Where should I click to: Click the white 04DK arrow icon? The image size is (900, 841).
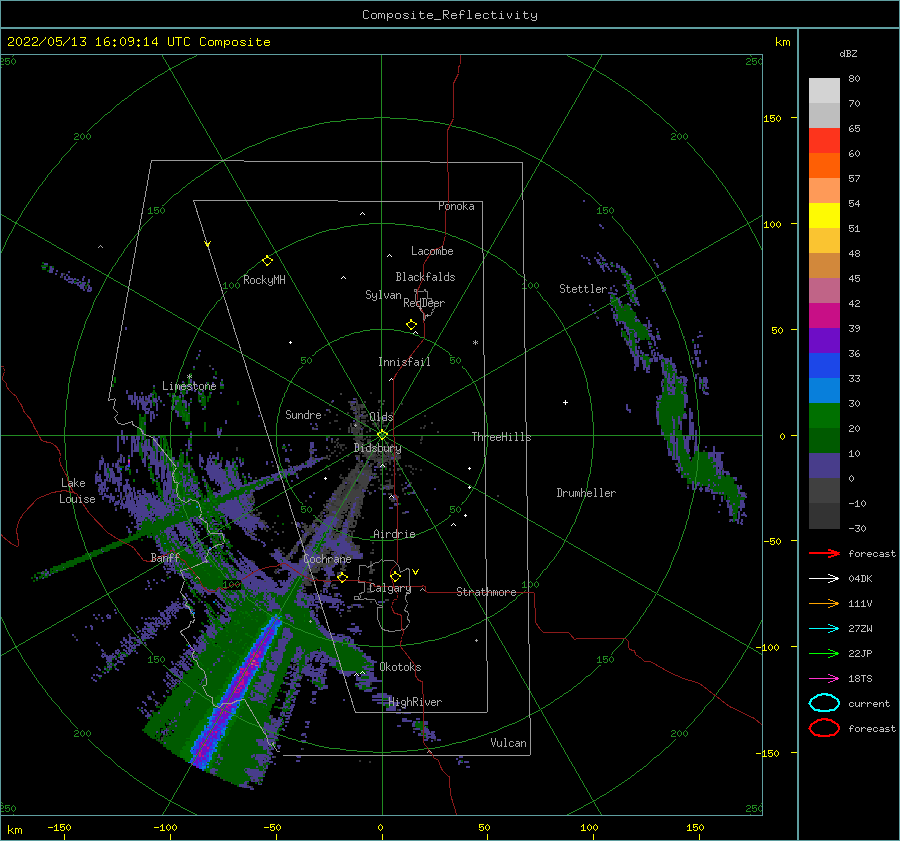click(824, 578)
